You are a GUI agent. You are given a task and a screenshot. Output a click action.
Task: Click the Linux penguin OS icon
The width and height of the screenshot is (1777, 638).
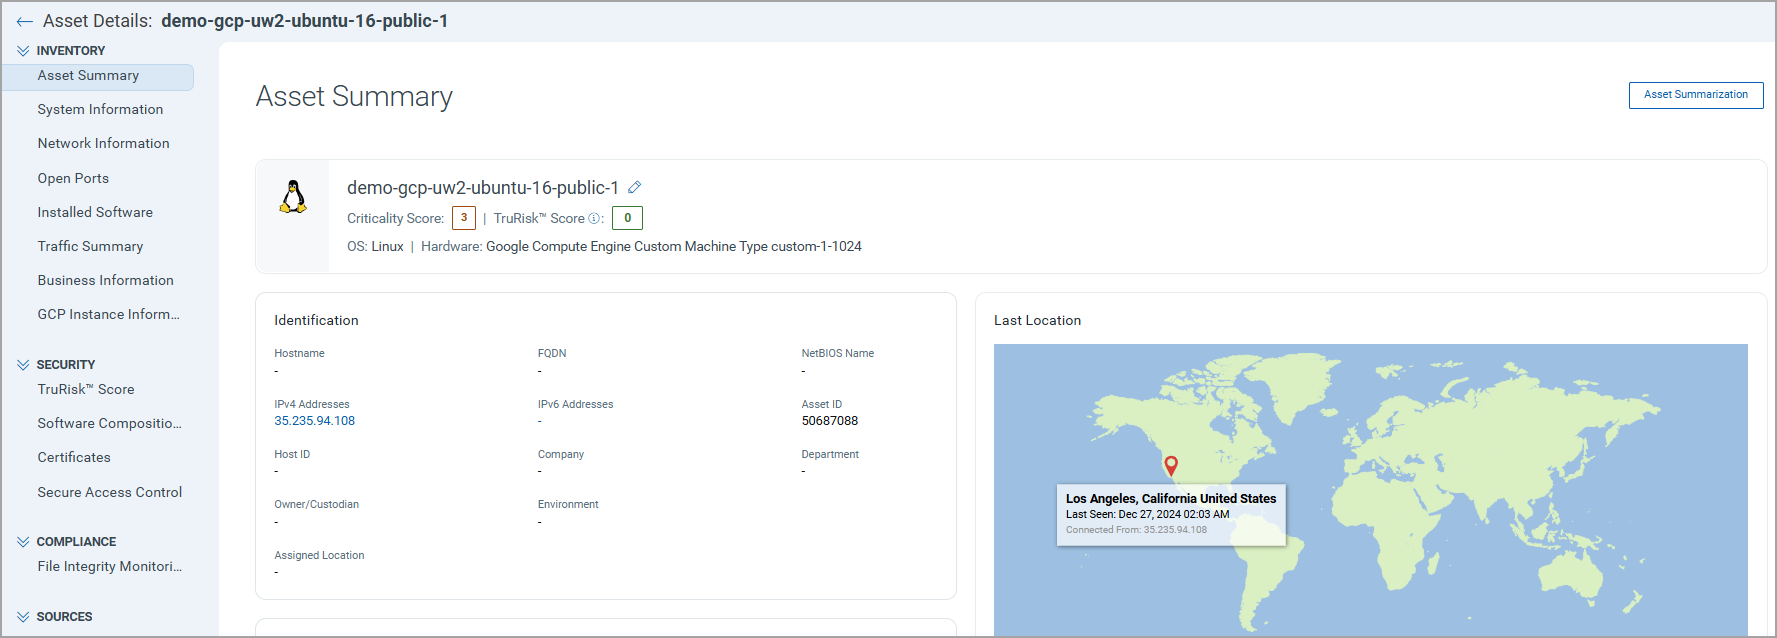[293, 197]
